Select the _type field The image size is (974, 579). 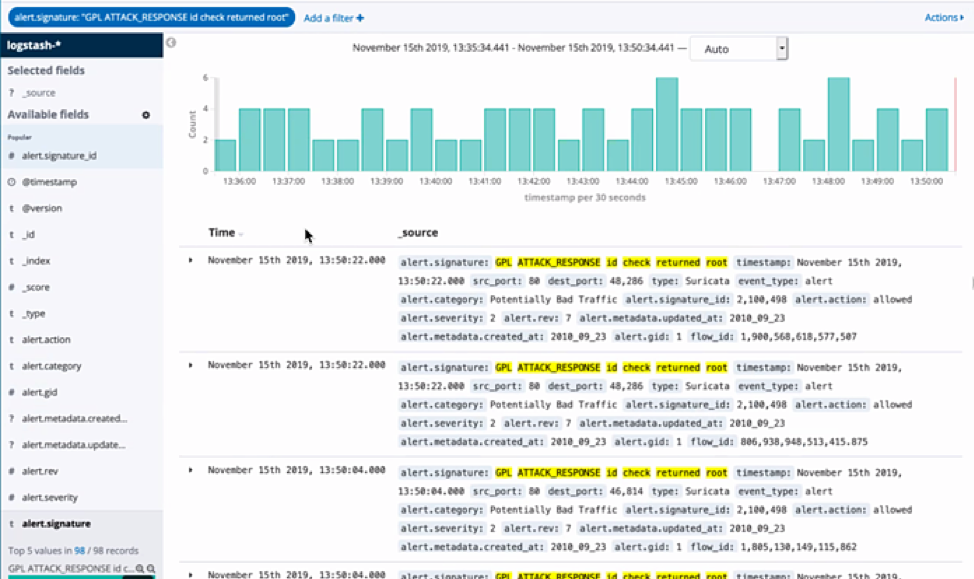[82, 313]
